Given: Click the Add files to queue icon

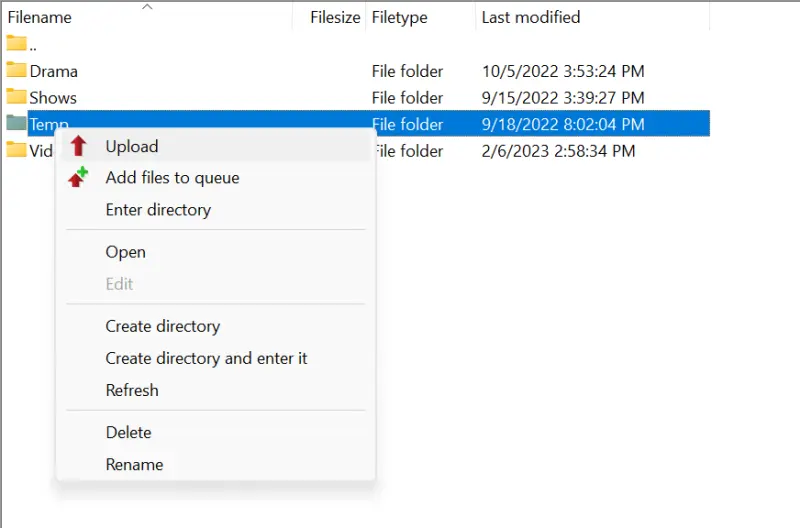Looking at the screenshot, I should click(79, 178).
